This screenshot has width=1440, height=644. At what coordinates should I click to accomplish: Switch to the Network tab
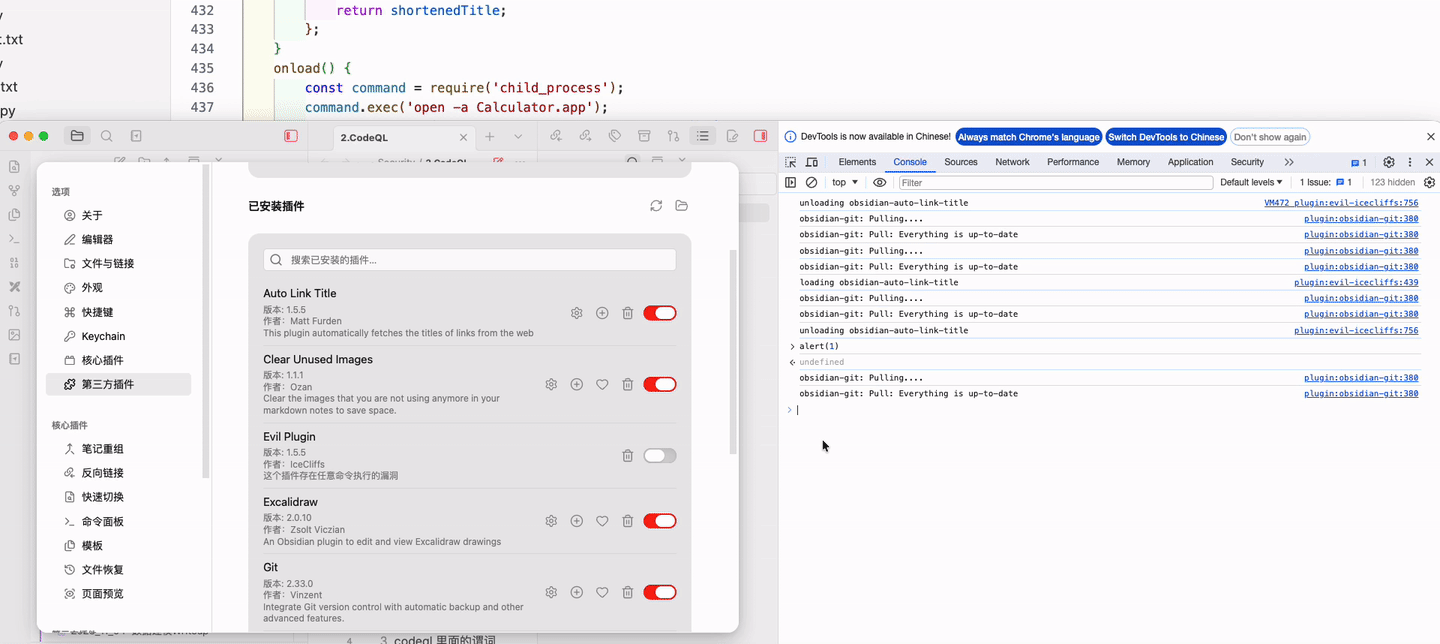coord(1012,162)
